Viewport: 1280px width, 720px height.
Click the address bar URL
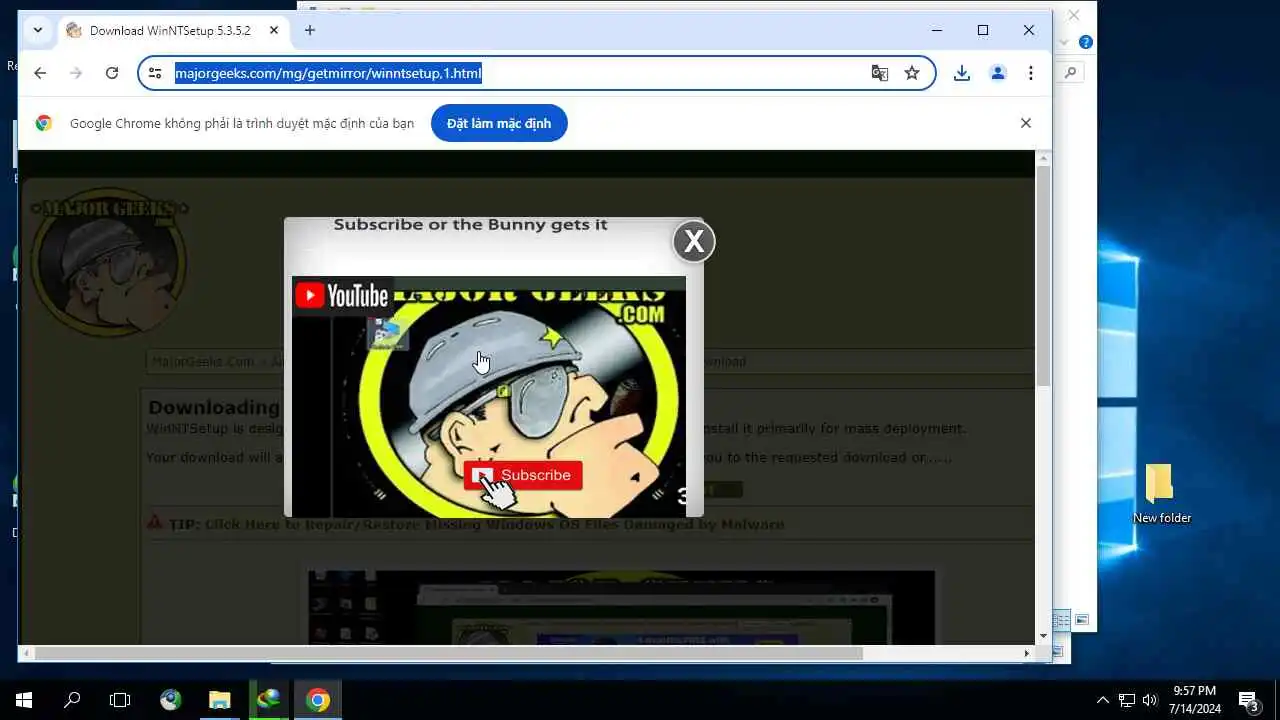(328, 73)
